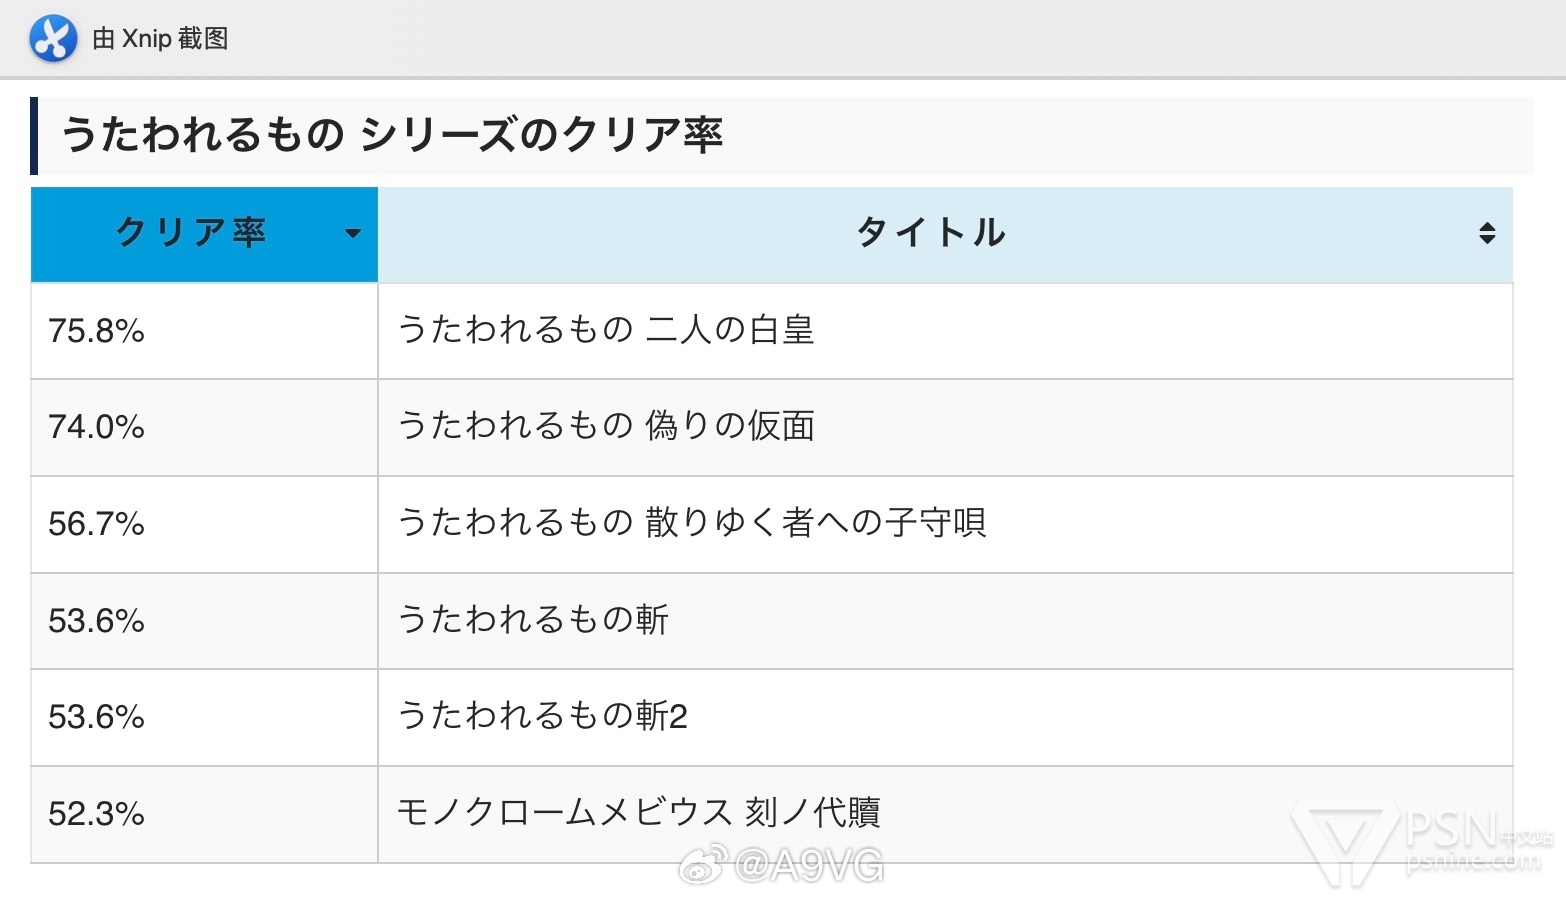
Task: Select the うたわれるもの斬 title cell
Action: [x=945, y=621]
